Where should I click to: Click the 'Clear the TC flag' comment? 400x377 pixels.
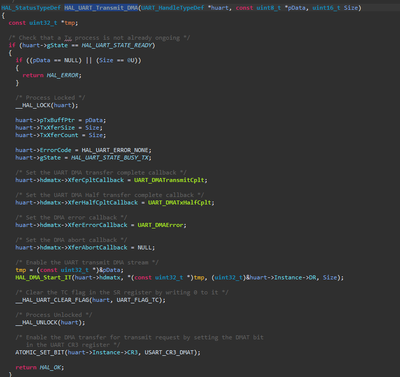coord(122,293)
